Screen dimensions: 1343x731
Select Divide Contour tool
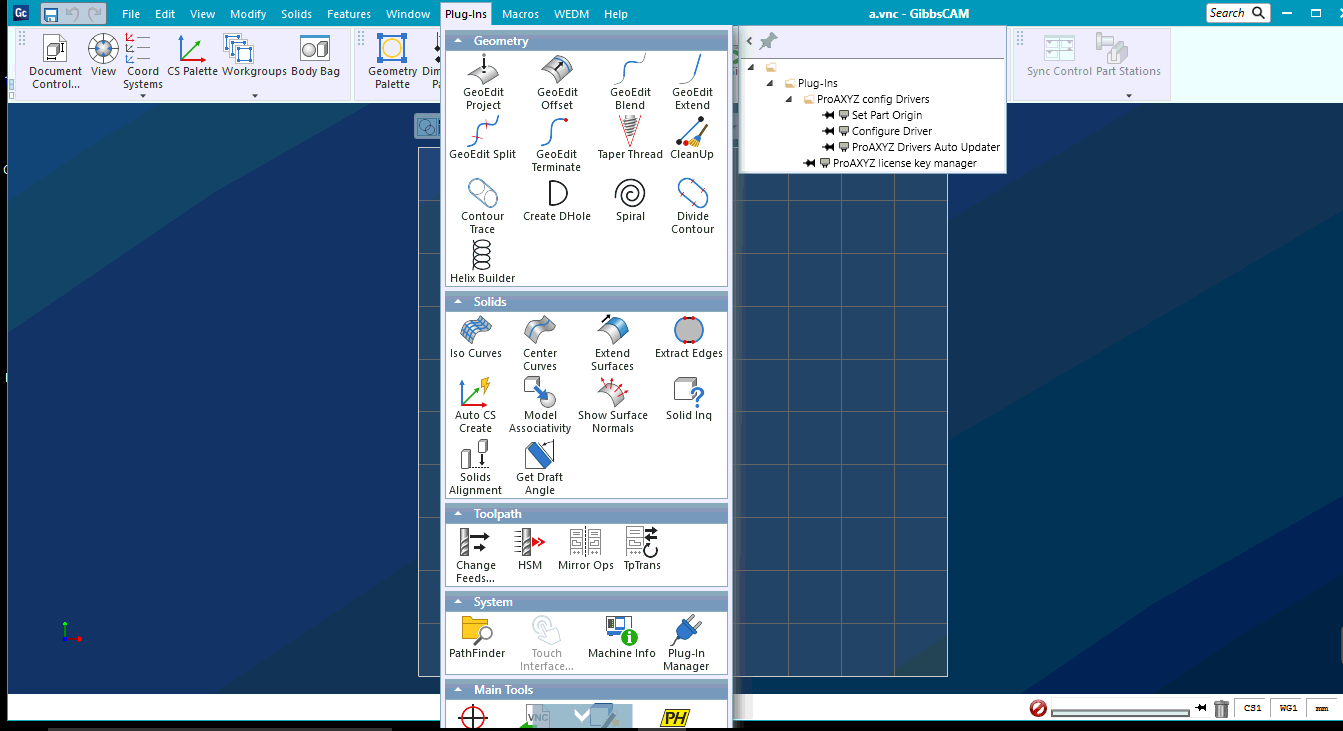point(692,206)
